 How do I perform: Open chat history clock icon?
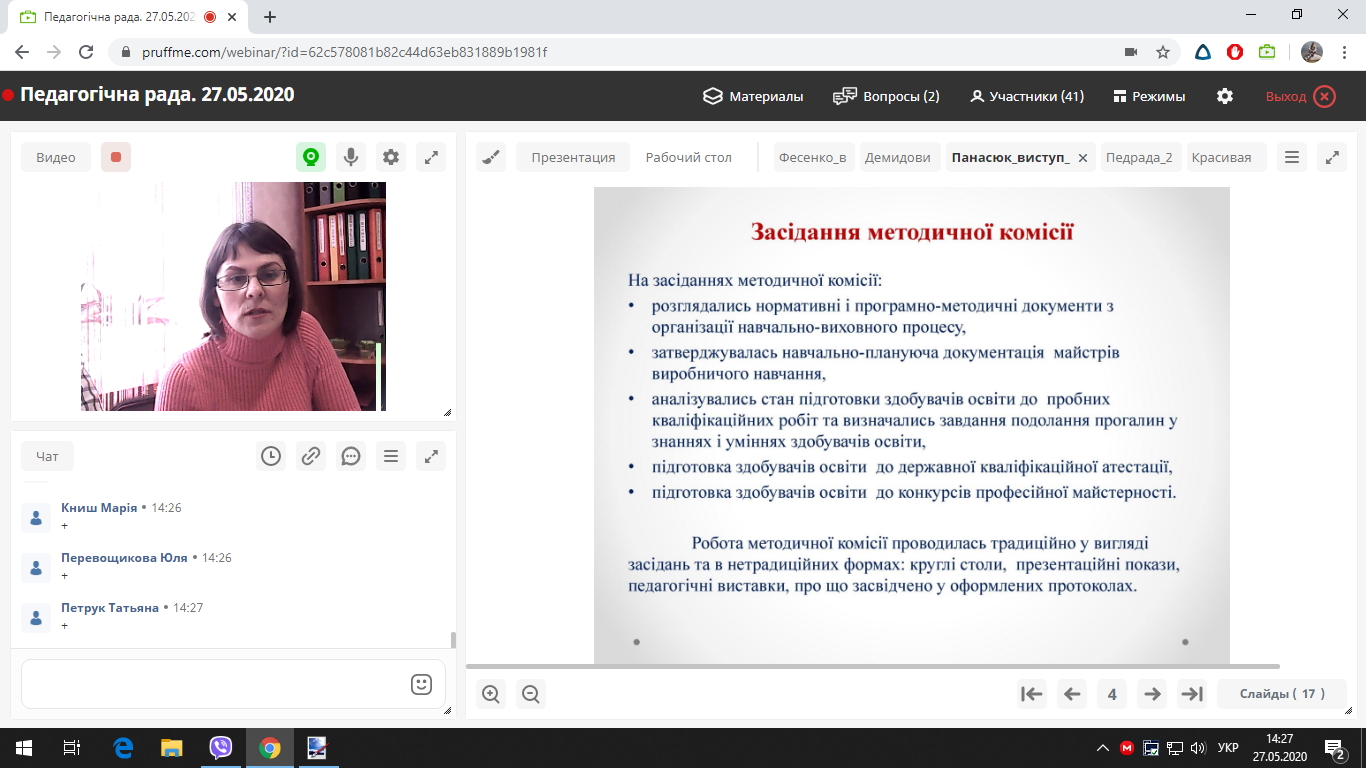[x=271, y=456]
